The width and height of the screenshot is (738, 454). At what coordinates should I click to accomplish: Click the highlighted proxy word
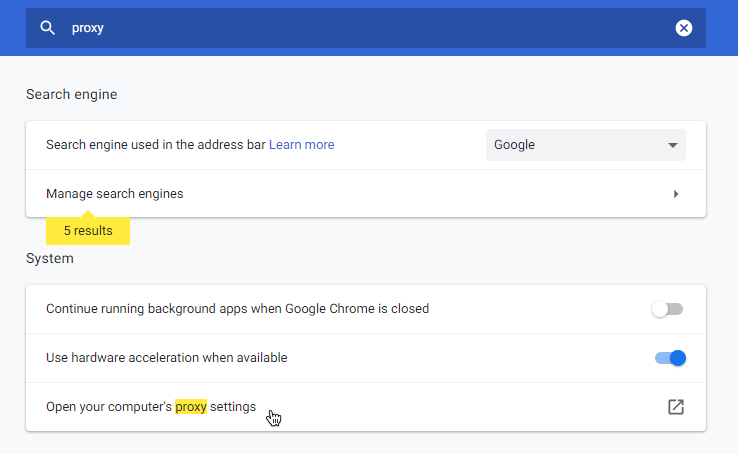click(x=191, y=407)
